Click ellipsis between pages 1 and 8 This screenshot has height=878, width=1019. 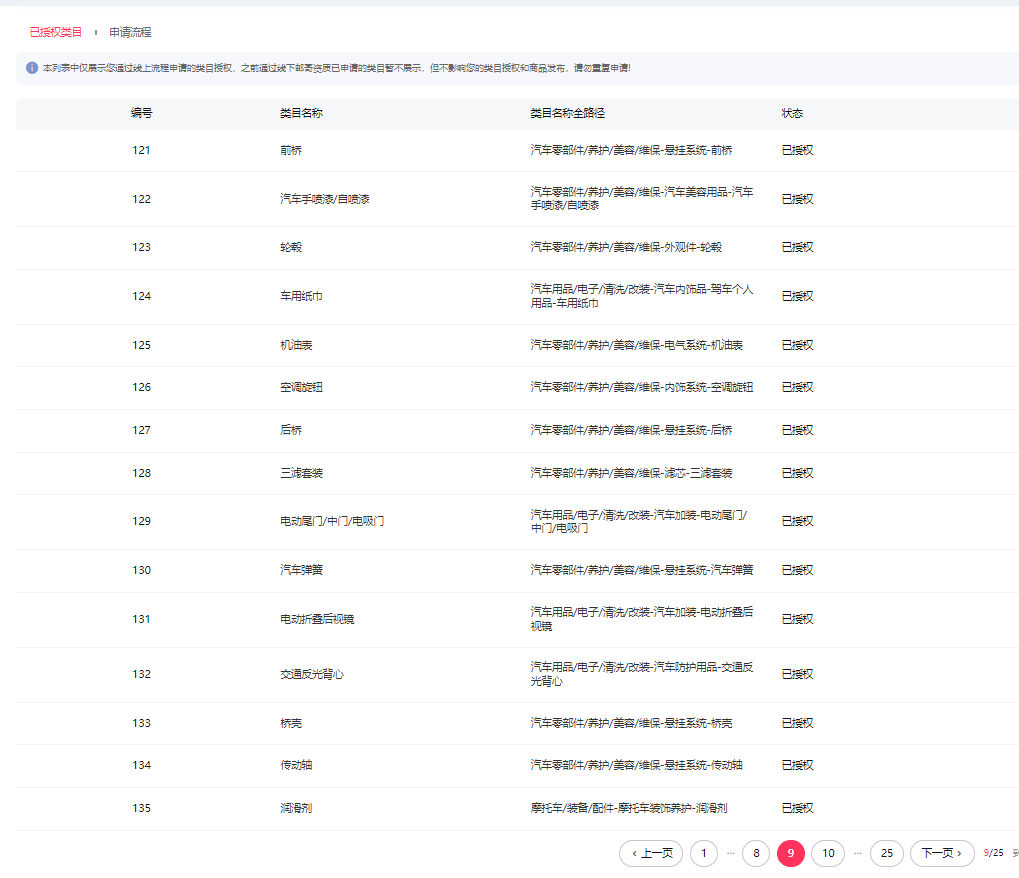click(x=731, y=853)
